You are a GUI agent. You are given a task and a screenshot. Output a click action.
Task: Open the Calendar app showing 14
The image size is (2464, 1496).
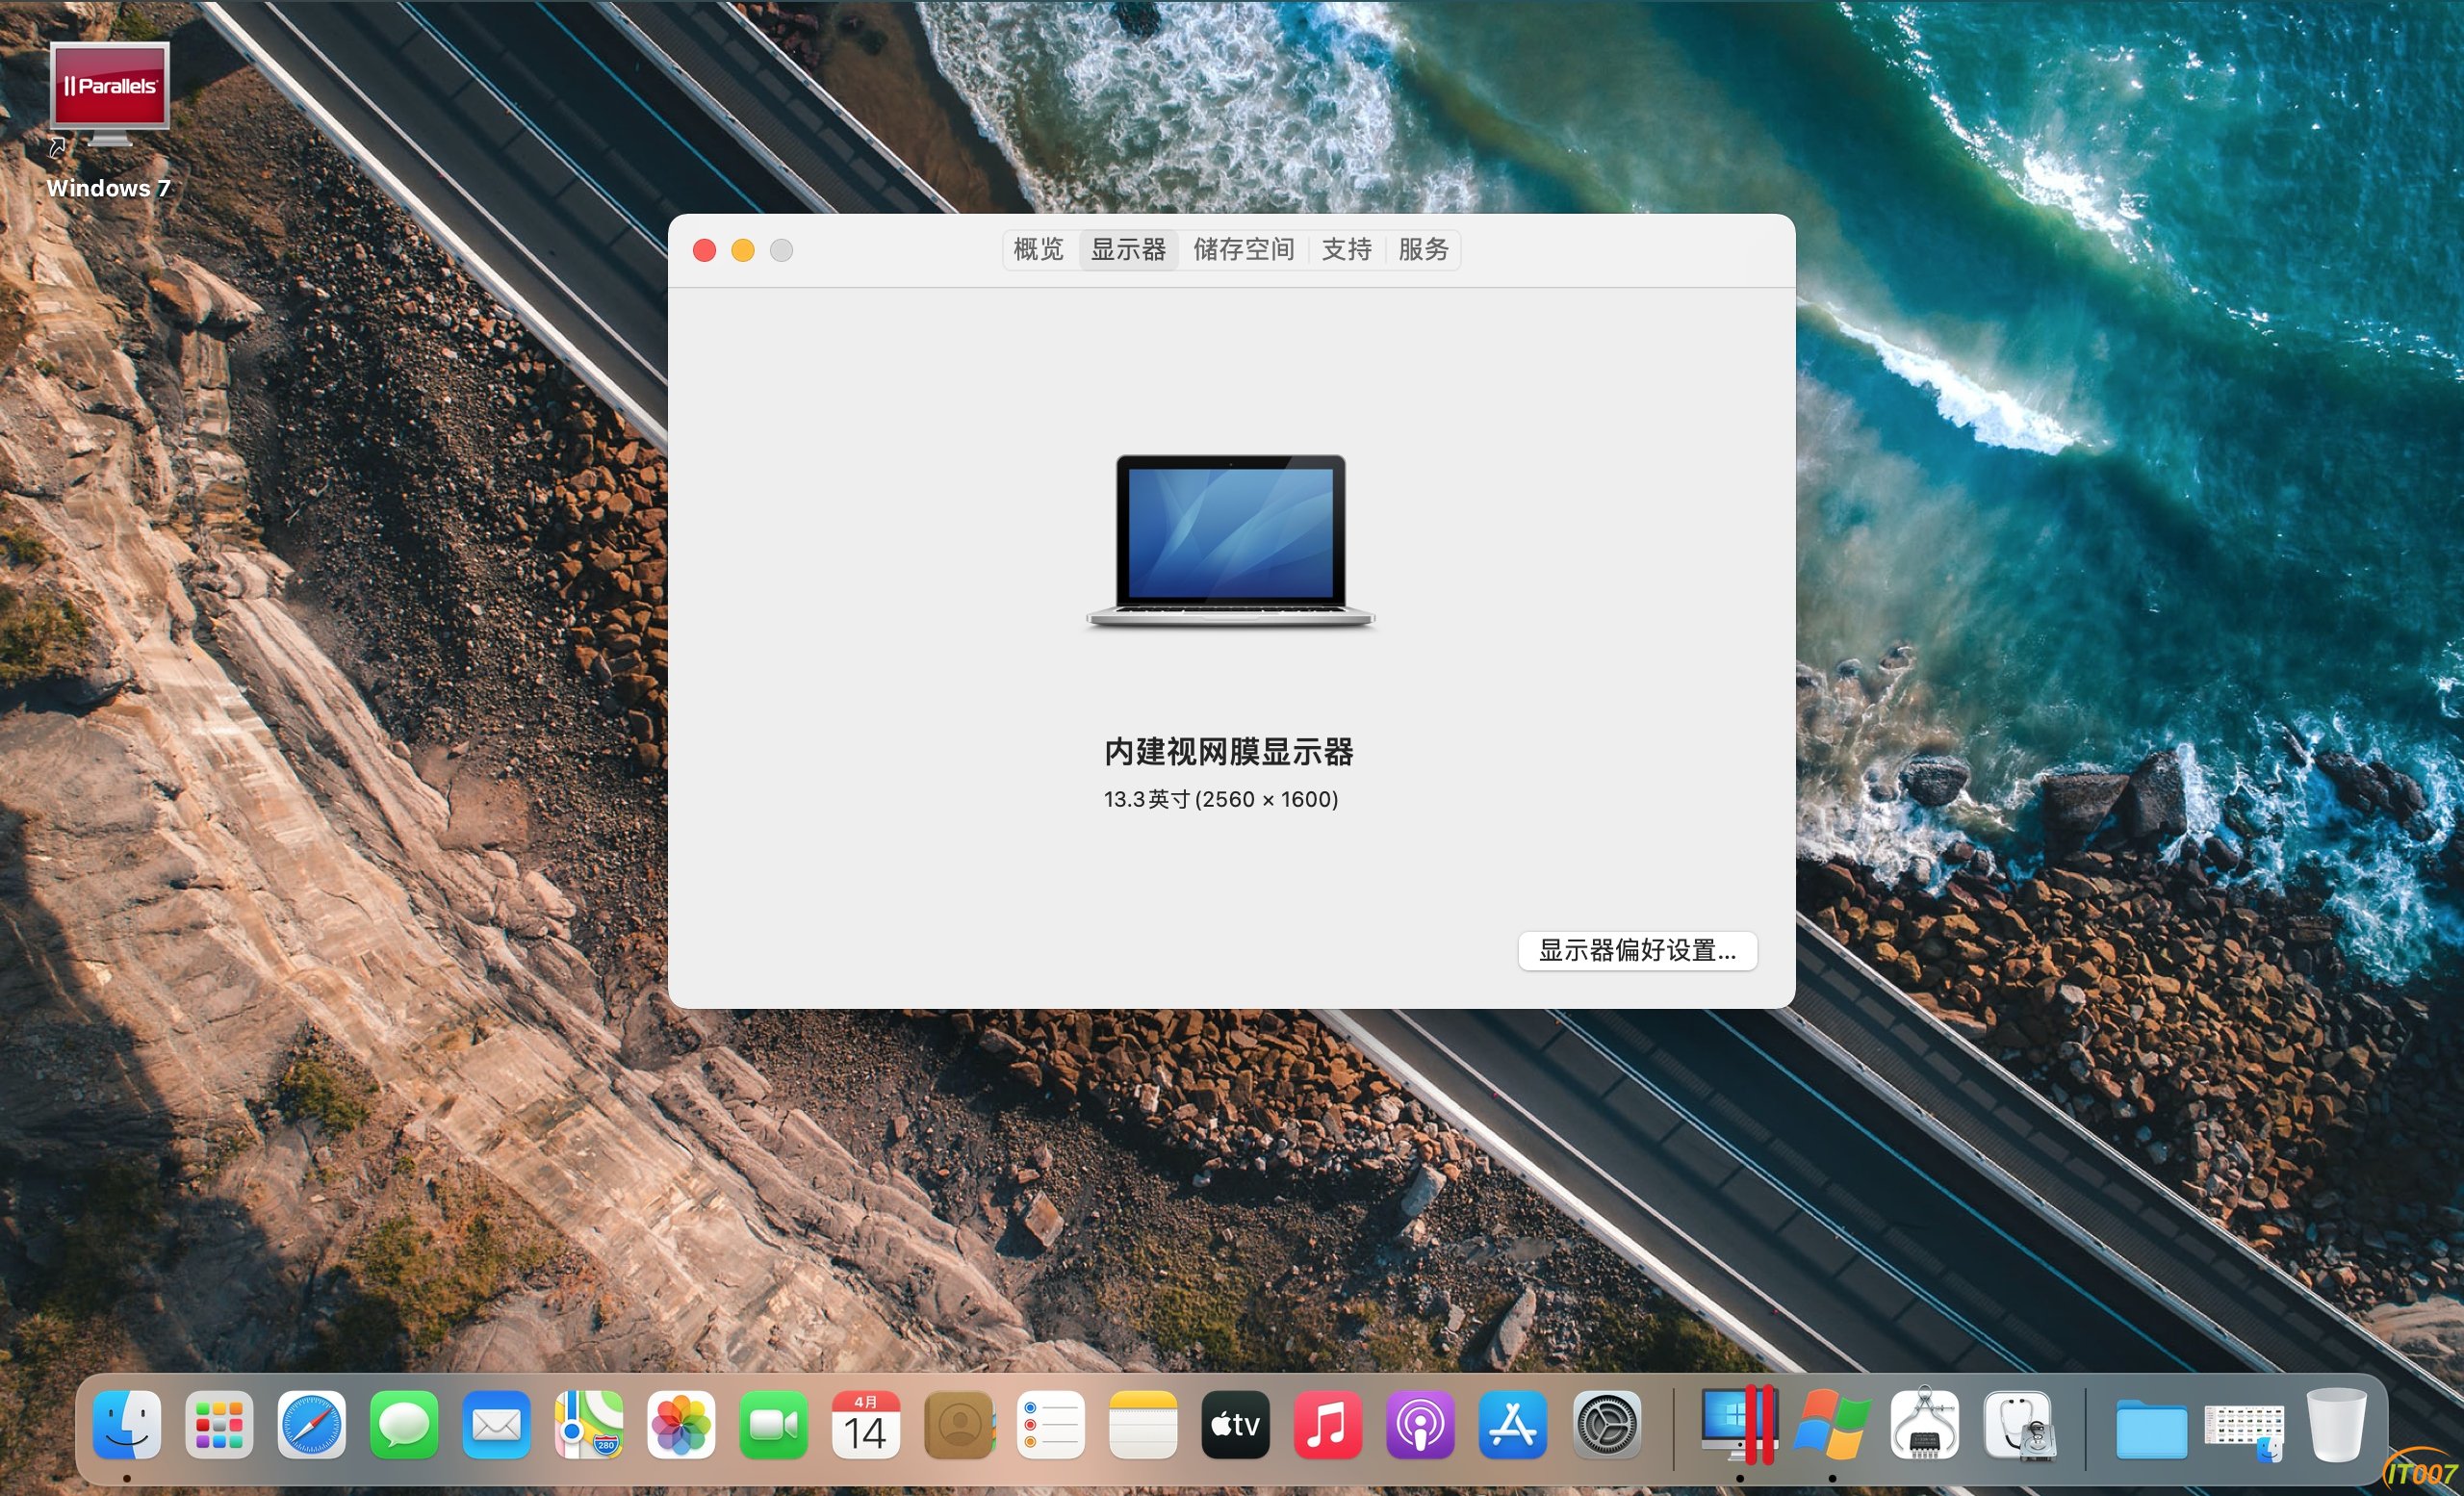pyautogui.click(x=866, y=1424)
